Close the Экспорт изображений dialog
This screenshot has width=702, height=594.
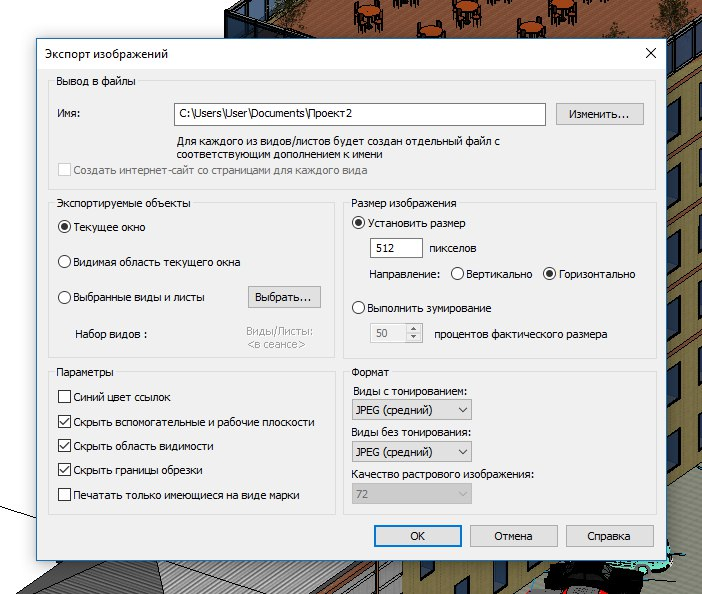click(x=651, y=53)
